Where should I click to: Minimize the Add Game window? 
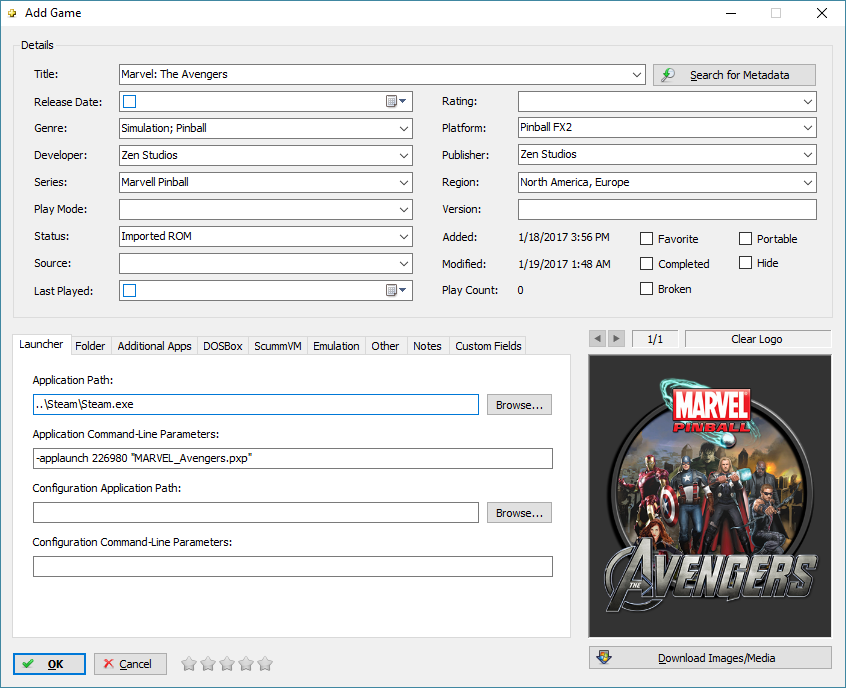point(731,13)
